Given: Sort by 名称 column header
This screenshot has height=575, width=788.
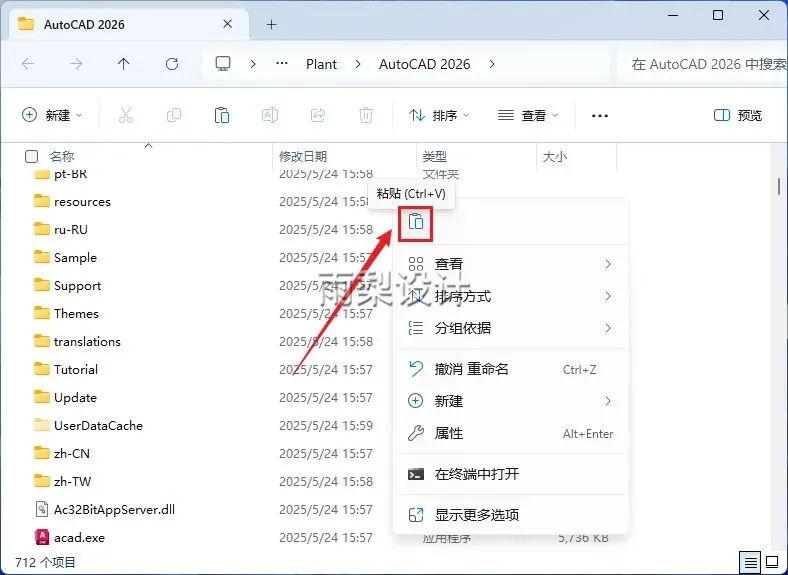Looking at the screenshot, I should click(62, 156).
